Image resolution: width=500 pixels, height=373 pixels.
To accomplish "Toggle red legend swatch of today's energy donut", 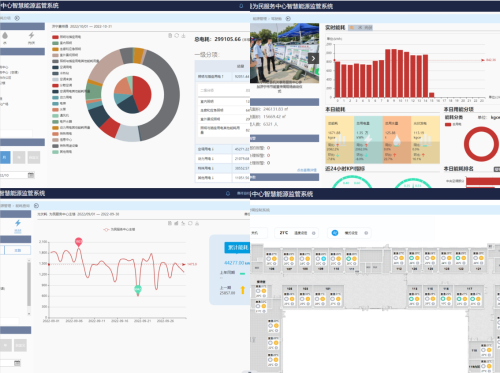I will pos(448,125).
